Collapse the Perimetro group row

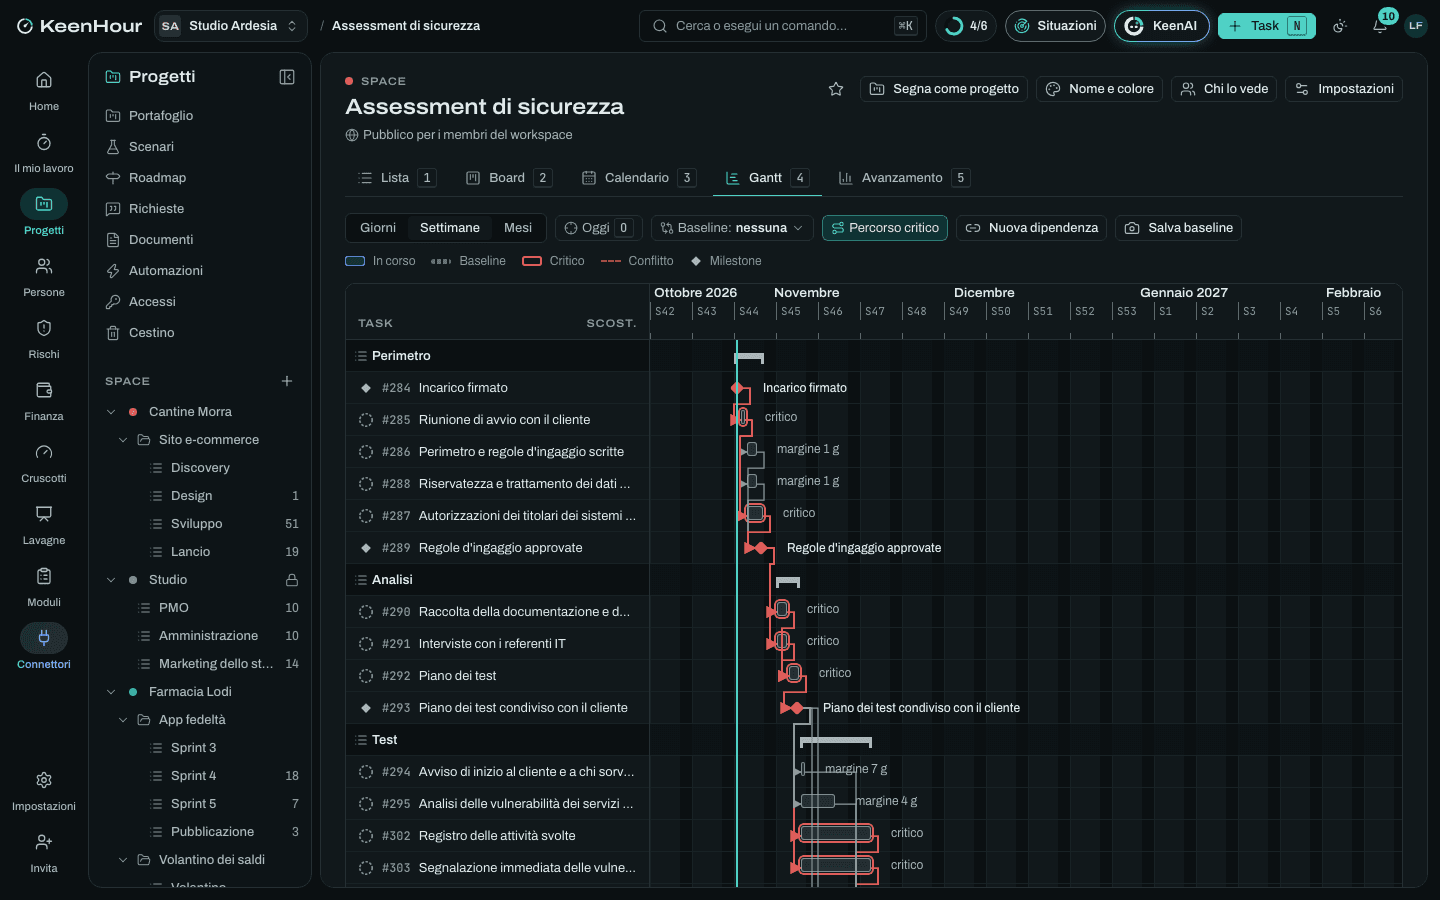coord(361,356)
